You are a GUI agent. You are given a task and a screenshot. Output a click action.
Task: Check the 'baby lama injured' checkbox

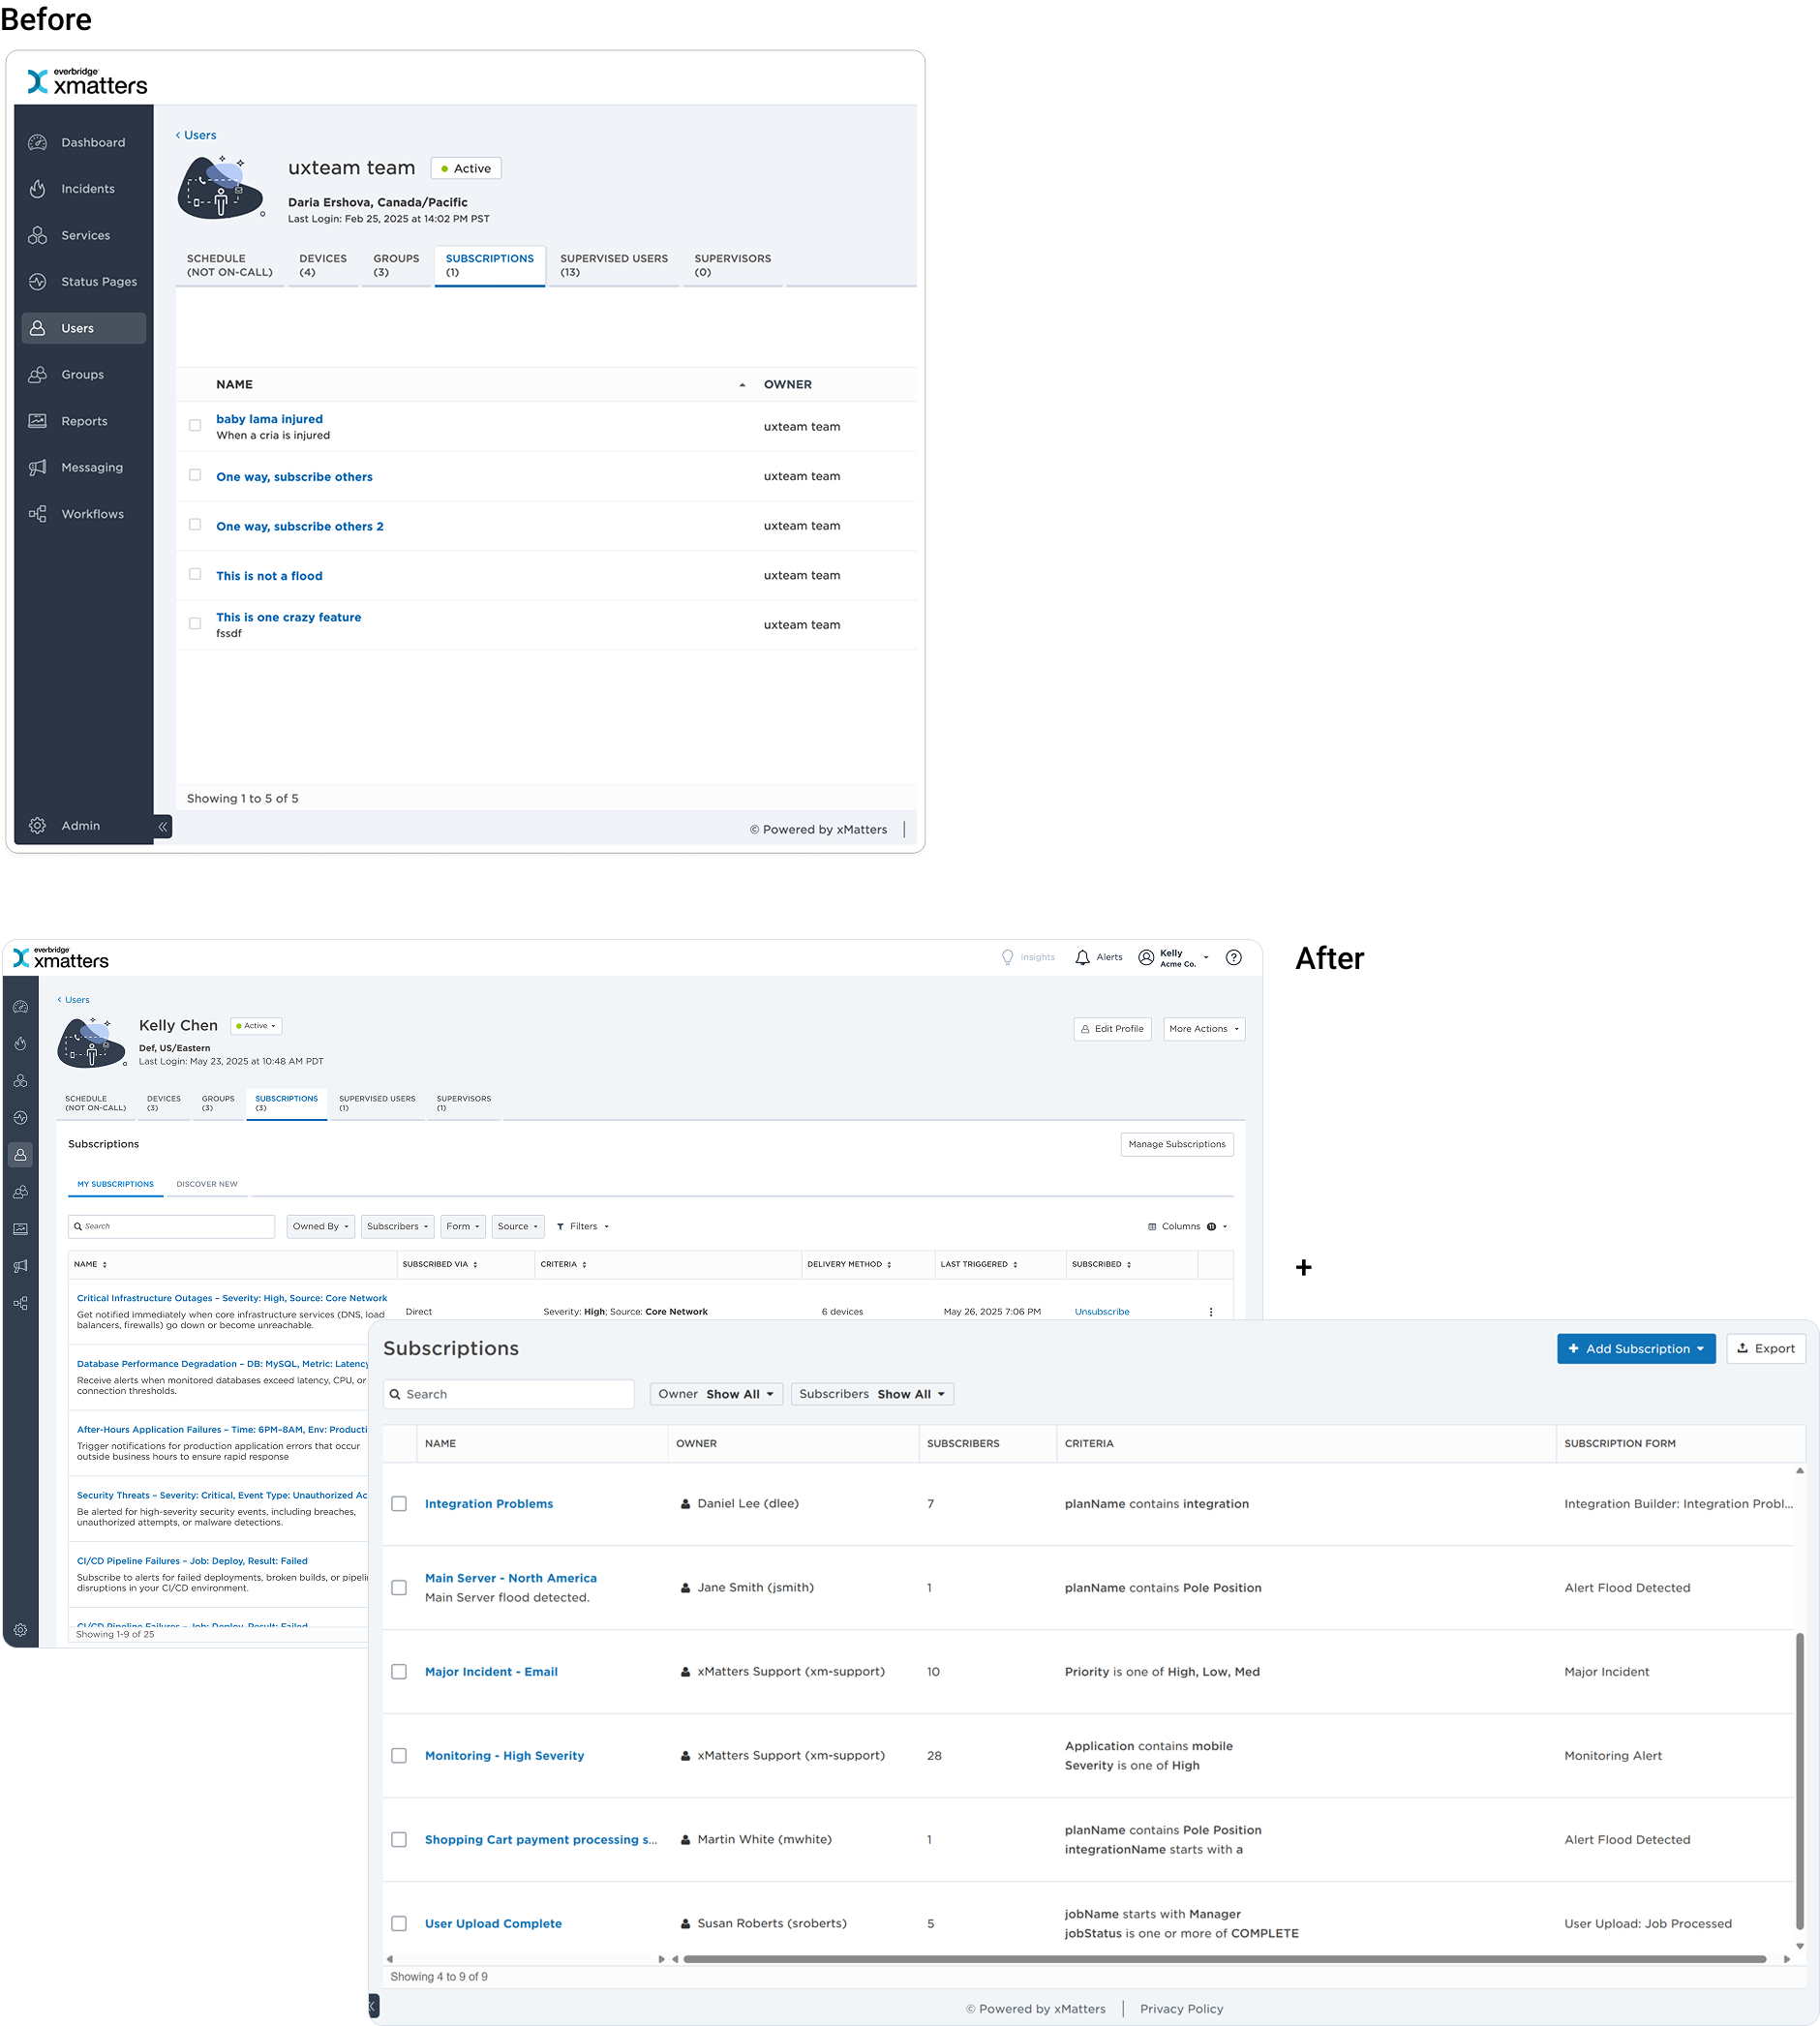click(195, 426)
